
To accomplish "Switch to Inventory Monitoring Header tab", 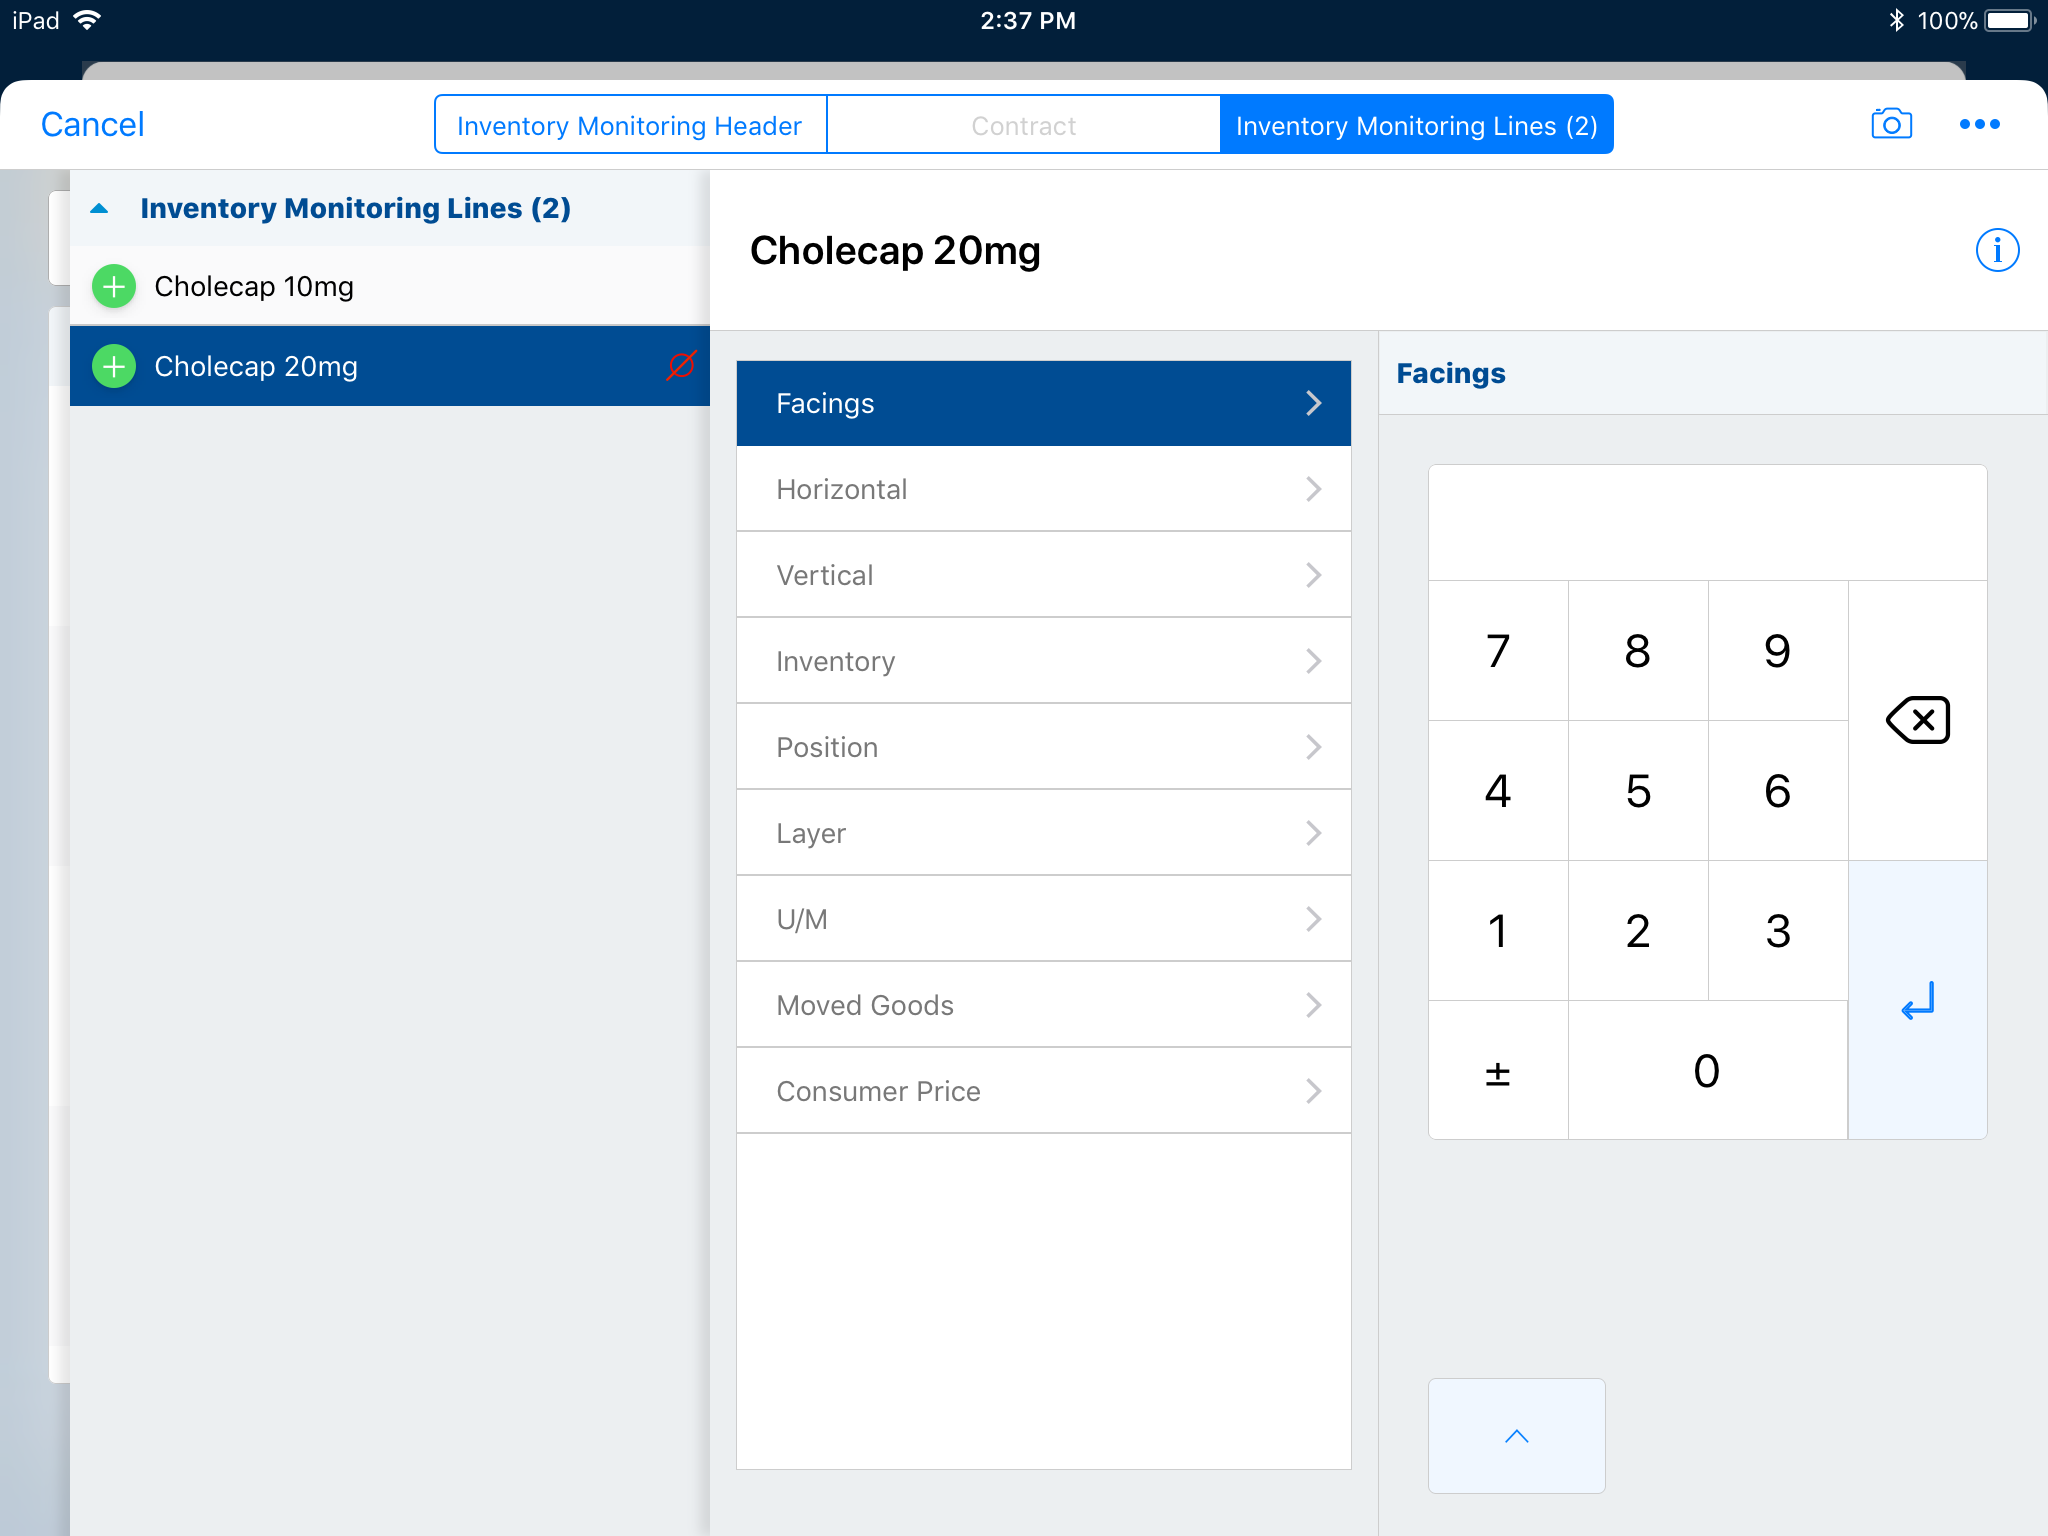I will pyautogui.click(x=630, y=125).
